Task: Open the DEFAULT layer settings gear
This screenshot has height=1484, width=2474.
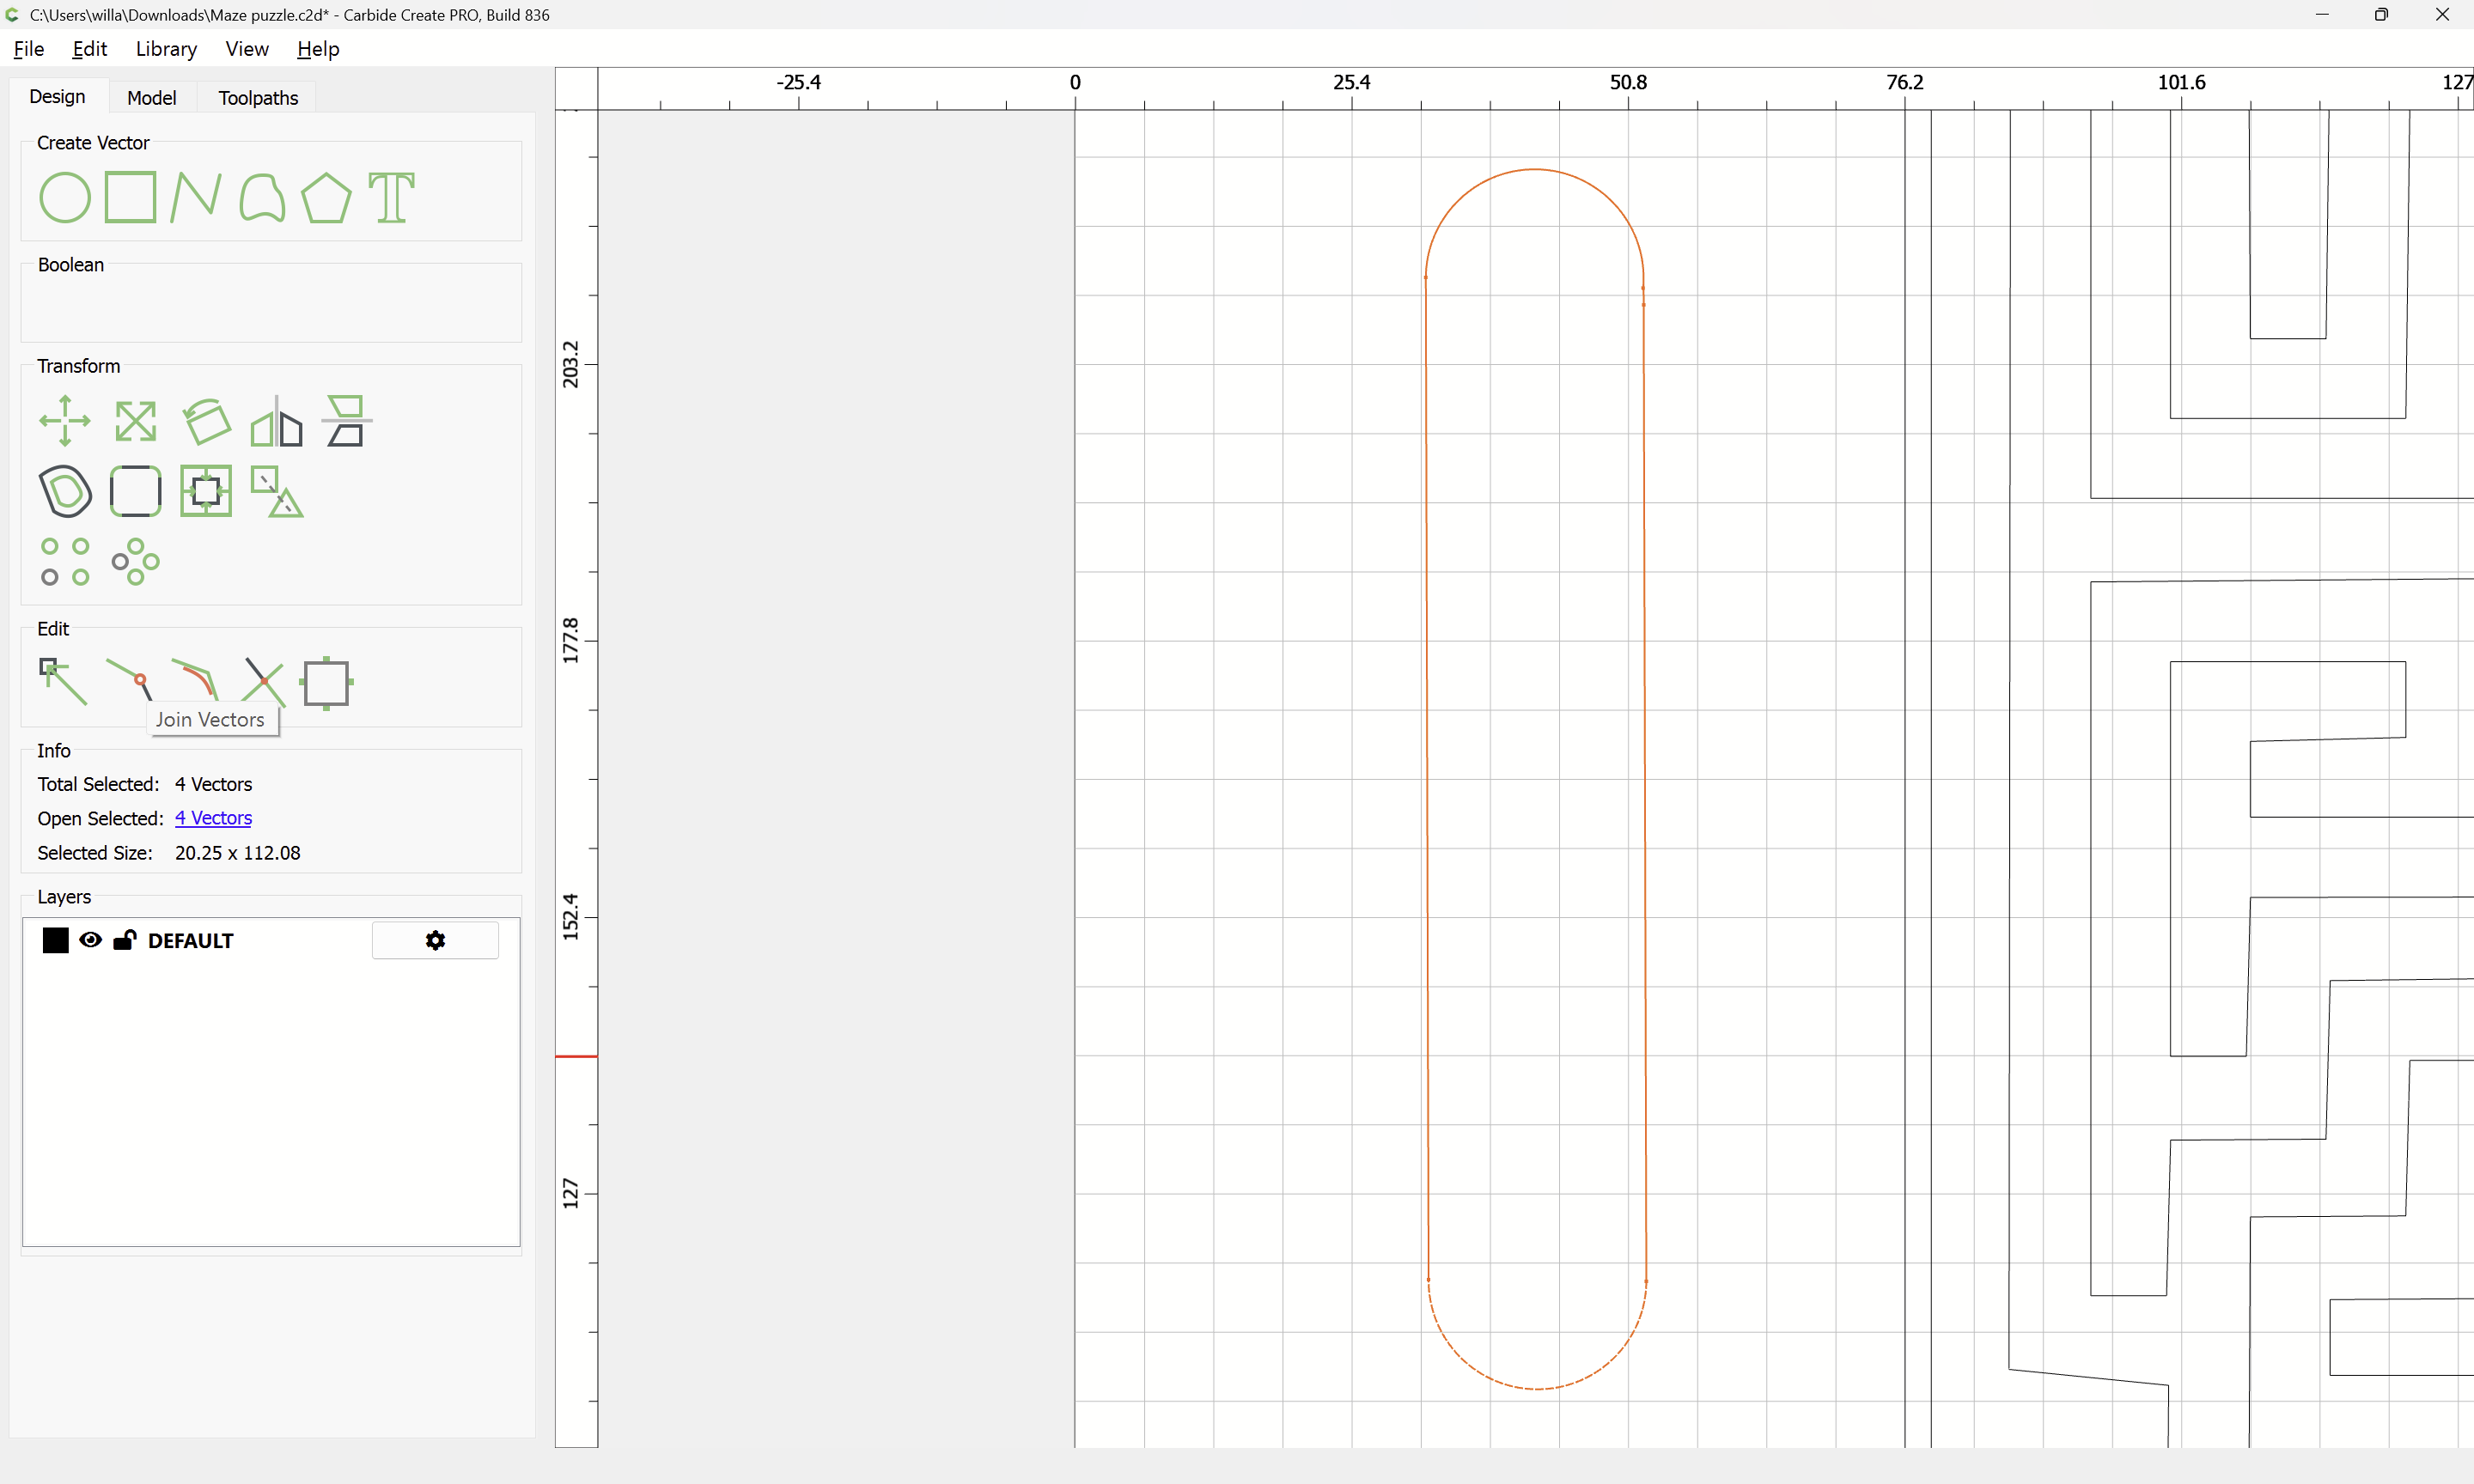Action: (435, 940)
